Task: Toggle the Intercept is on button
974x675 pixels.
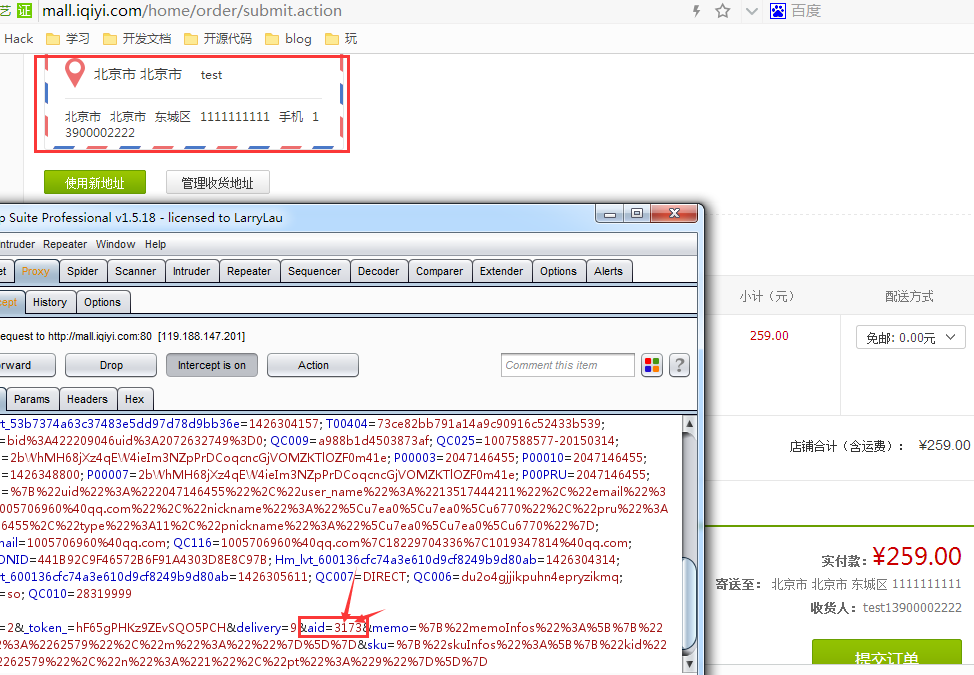Action: [x=212, y=365]
